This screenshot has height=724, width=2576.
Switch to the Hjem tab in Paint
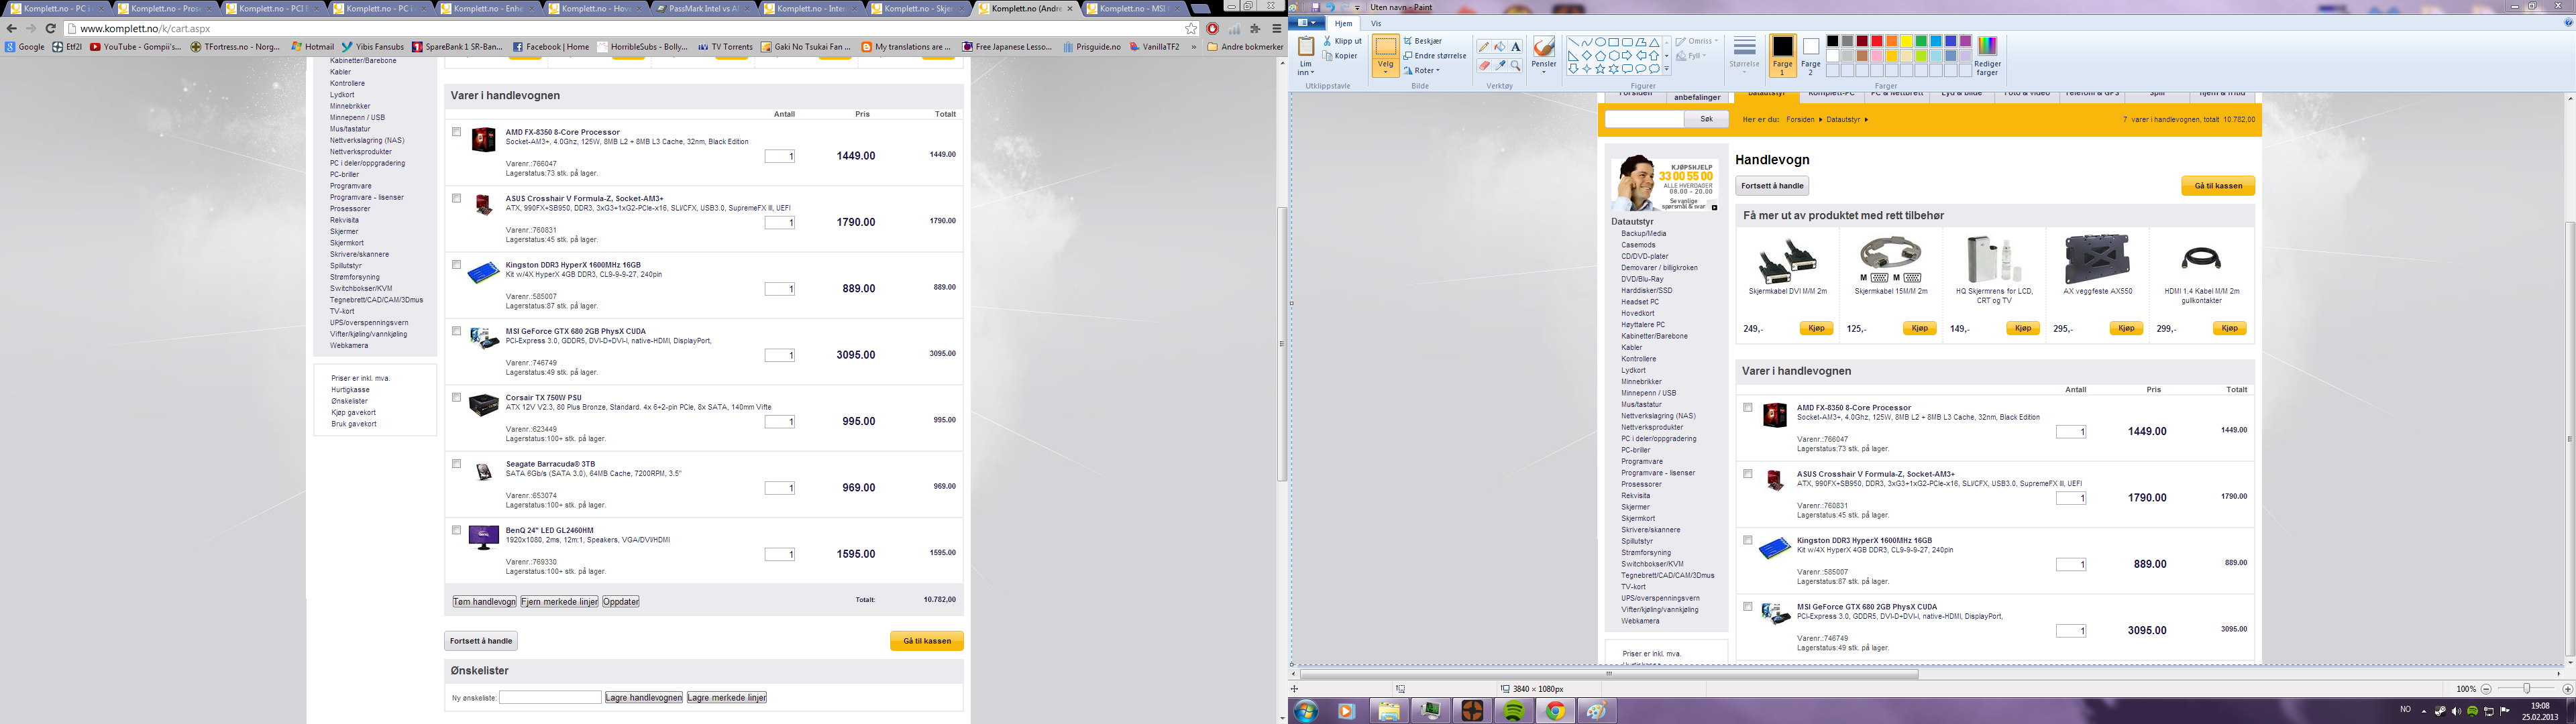pos(1343,24)
